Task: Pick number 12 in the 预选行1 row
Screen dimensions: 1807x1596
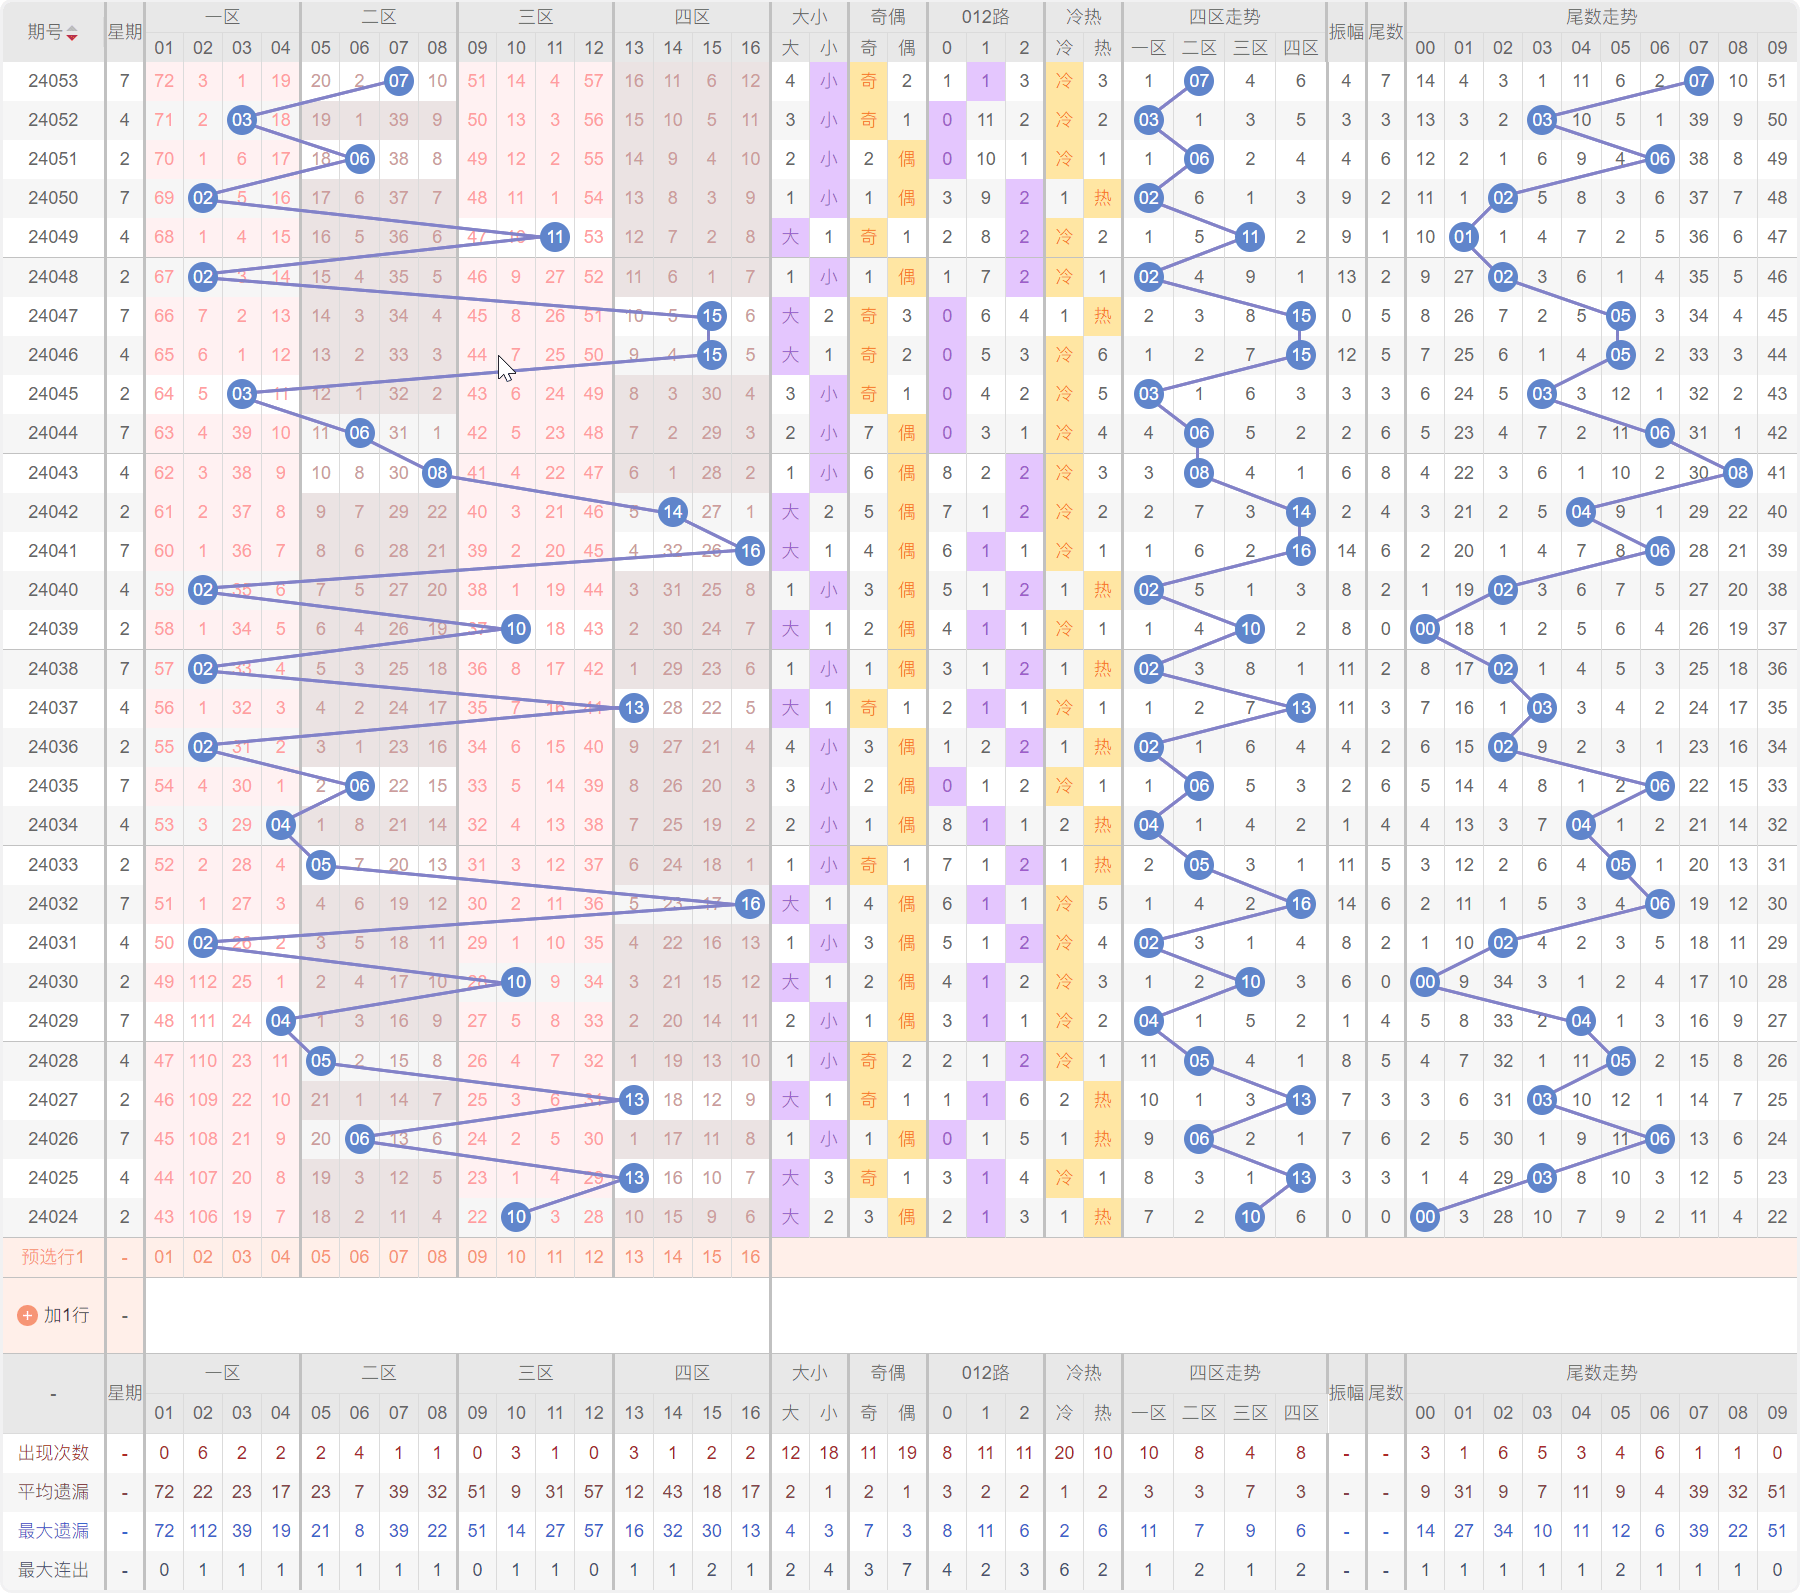Action: [x=594, y=1257]
